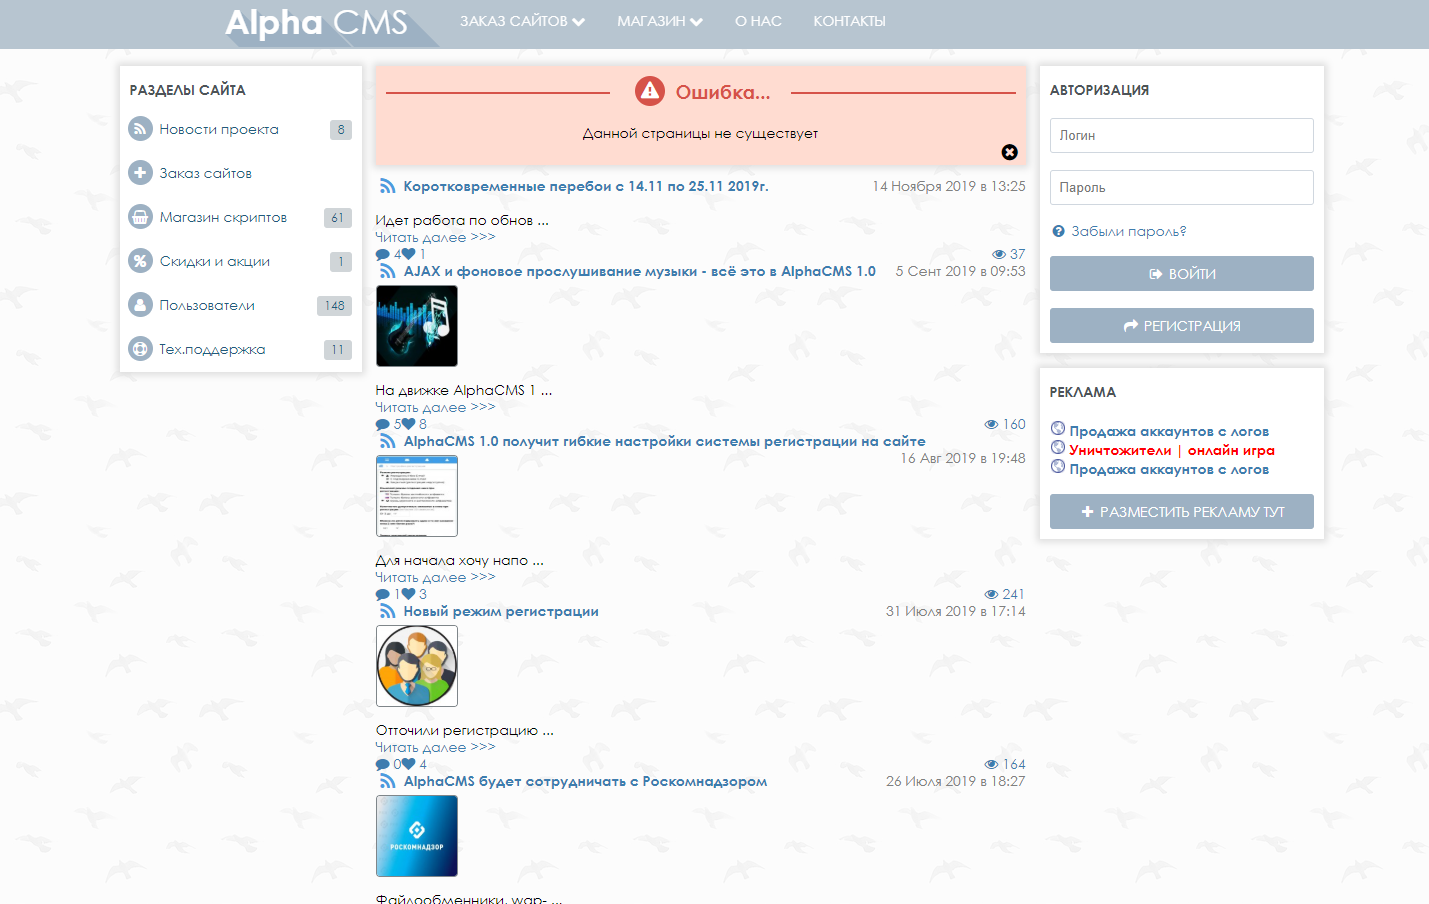
Task: Click into the Пароль password field
Action: (x=1181, y=188)
